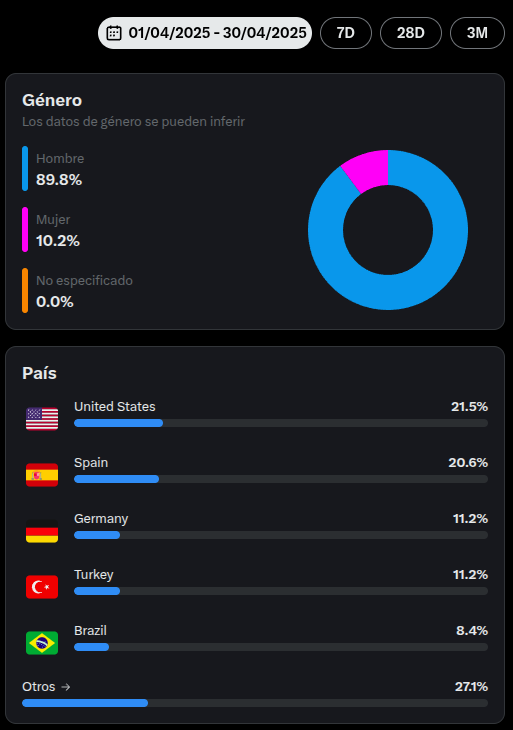Click the arrow icon next to Otros

pyautogui.click(x=66, y=687)
